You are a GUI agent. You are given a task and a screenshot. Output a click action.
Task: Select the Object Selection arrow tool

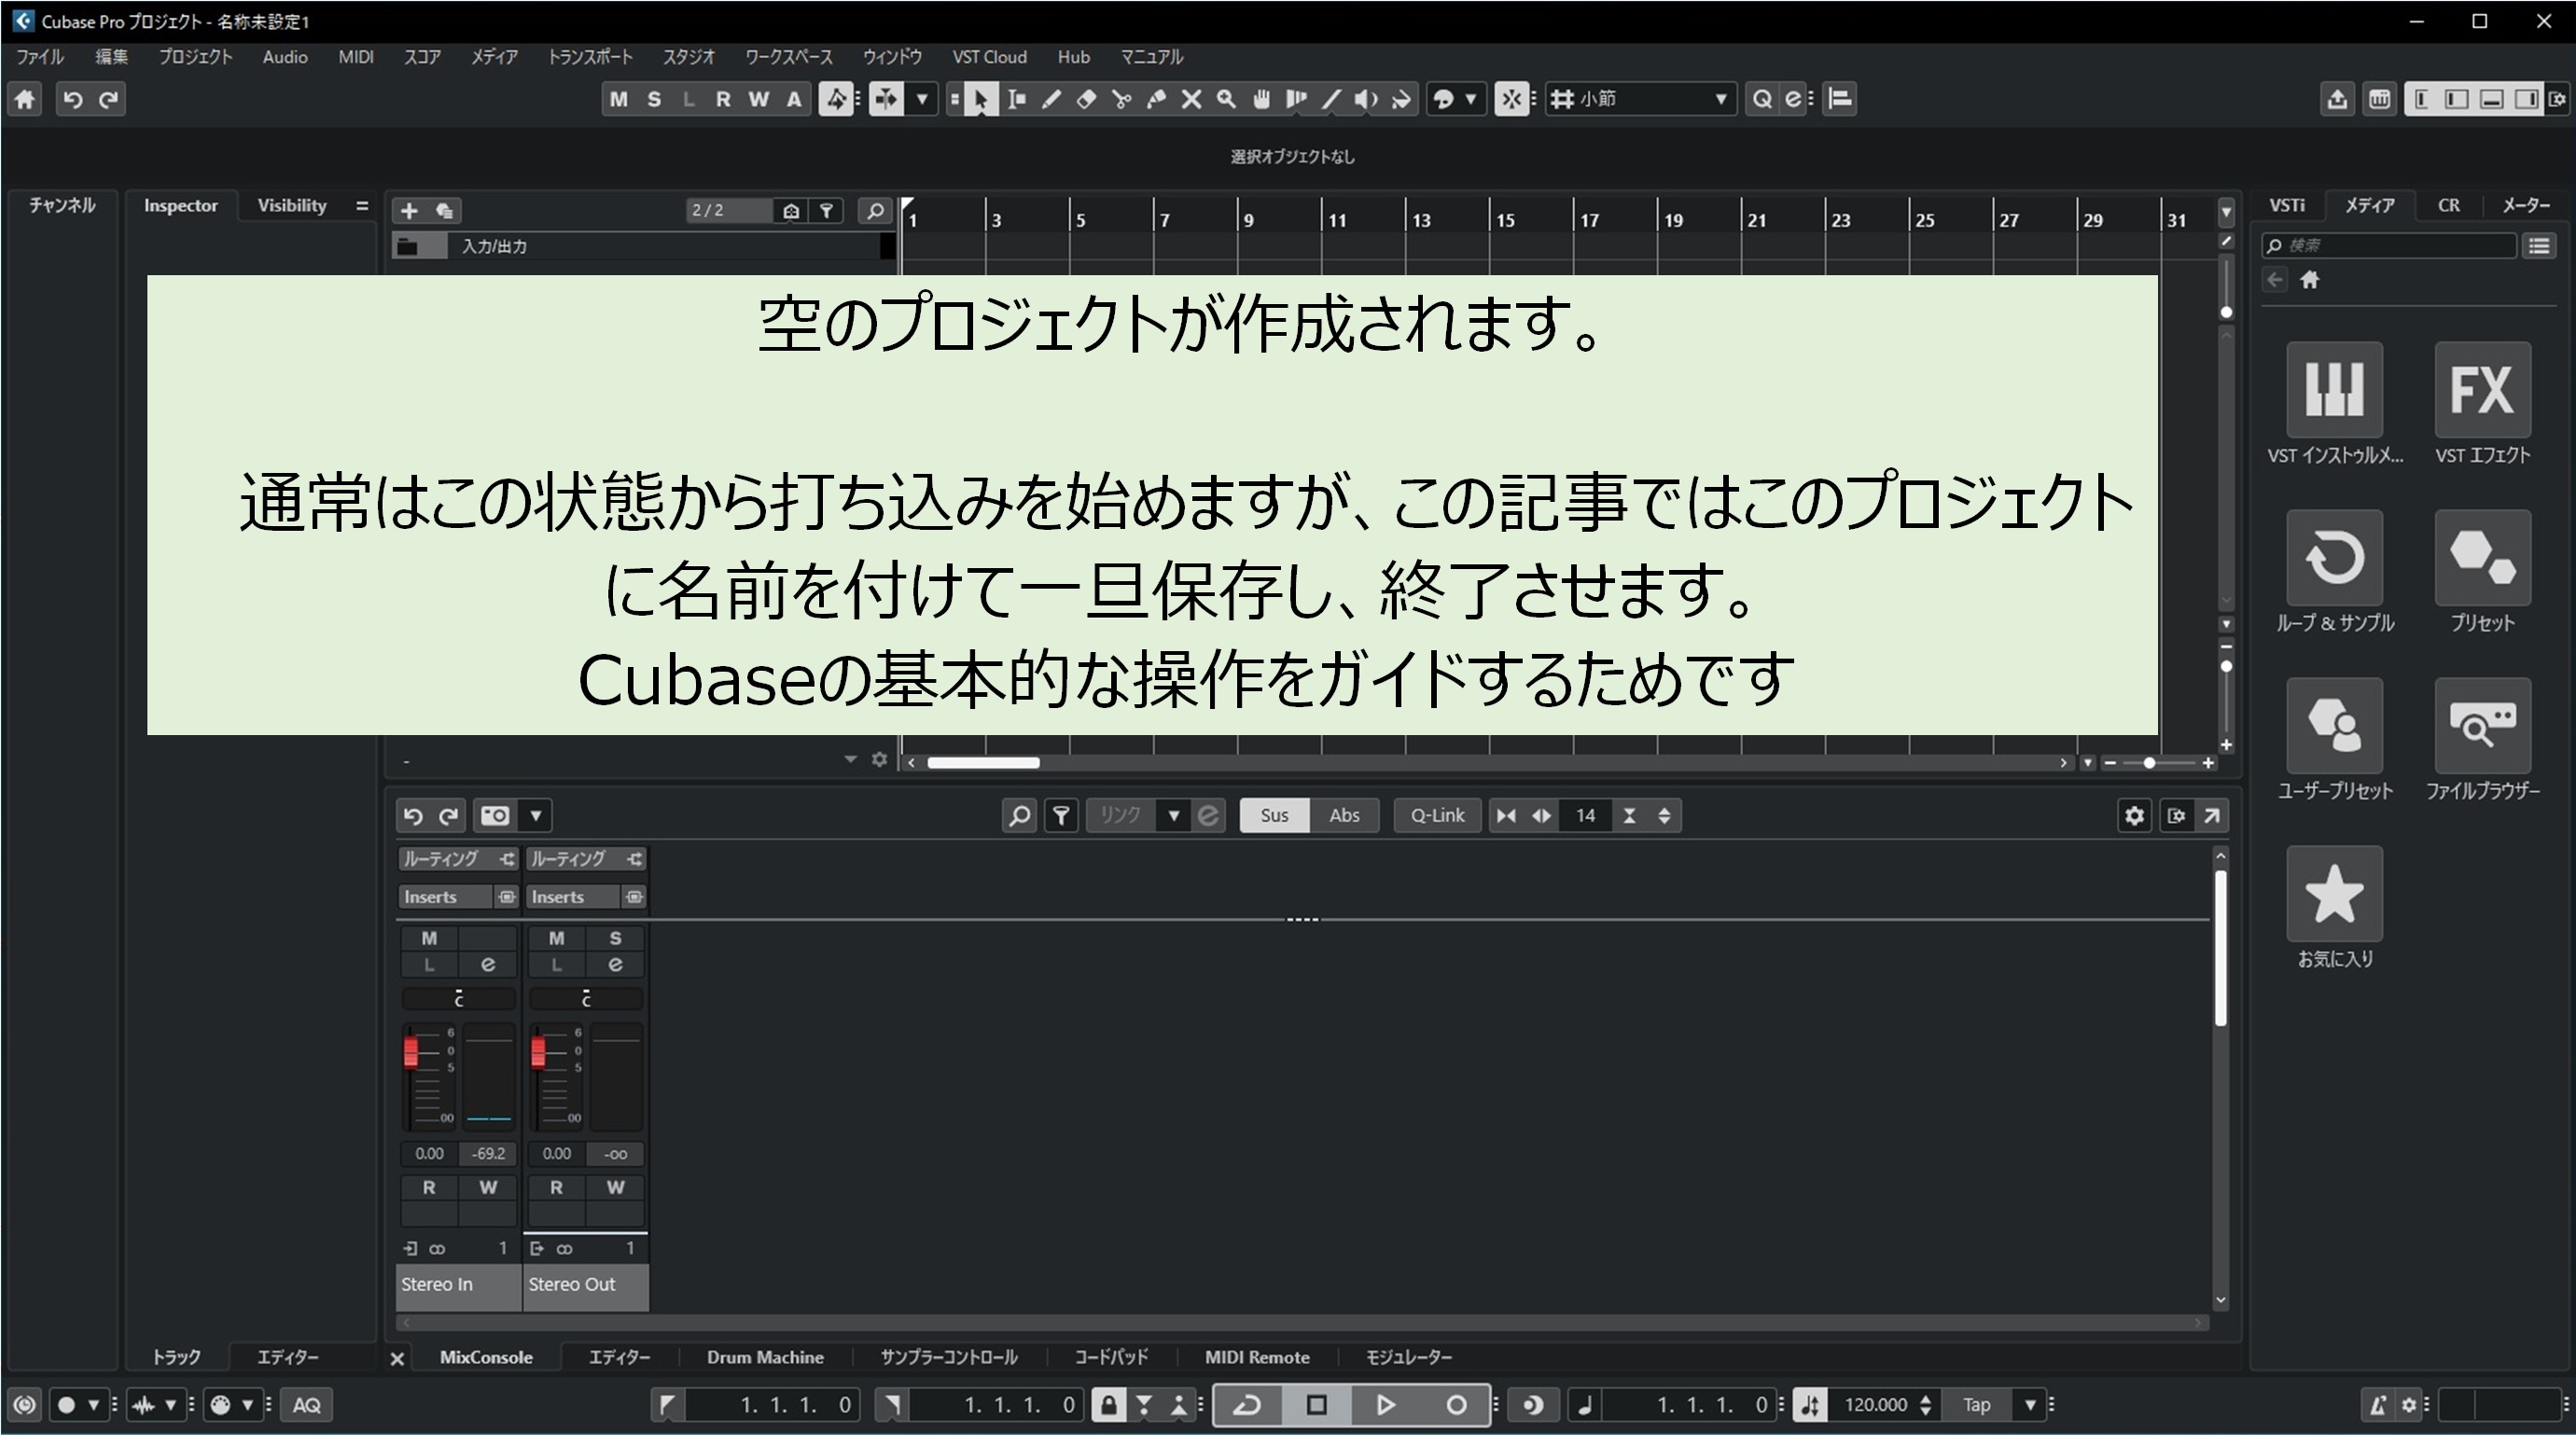pyautogui.click(x=983, y=99)
